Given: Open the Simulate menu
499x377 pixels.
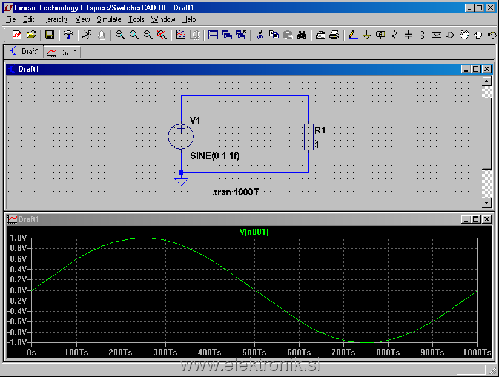Looking at the screenshot, I should (109, 19).
